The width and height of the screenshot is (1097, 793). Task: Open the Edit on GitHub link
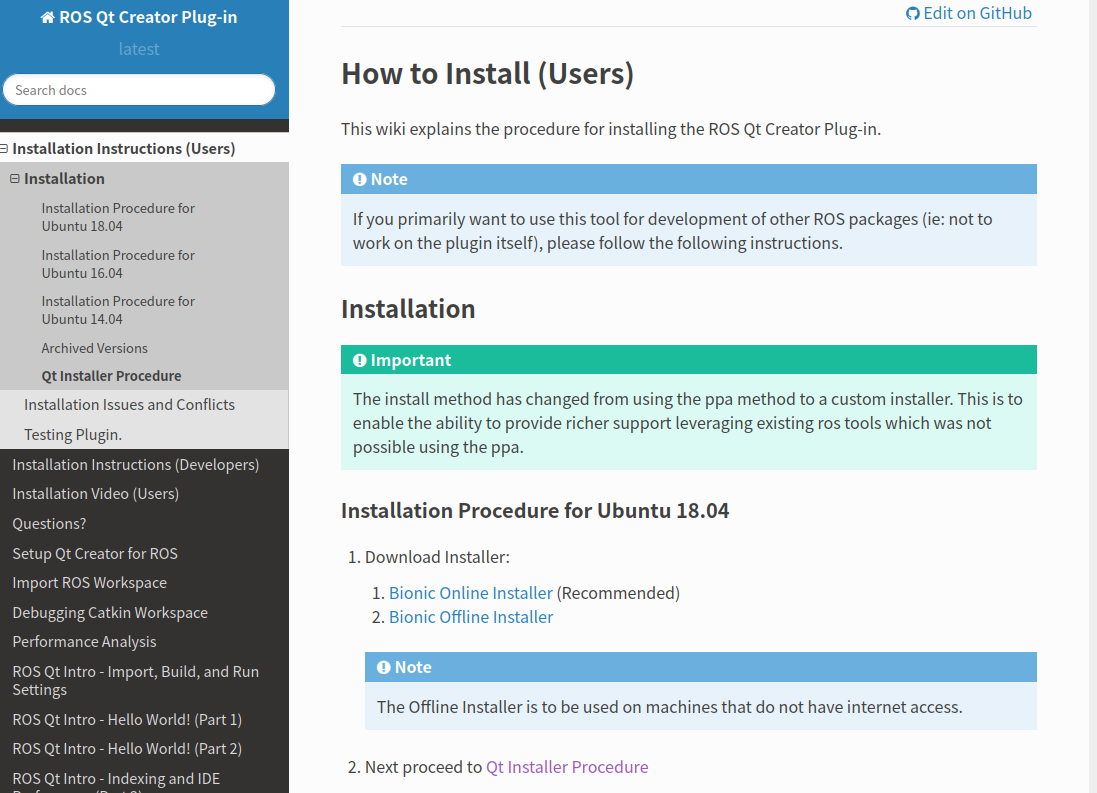click(969, 13)
